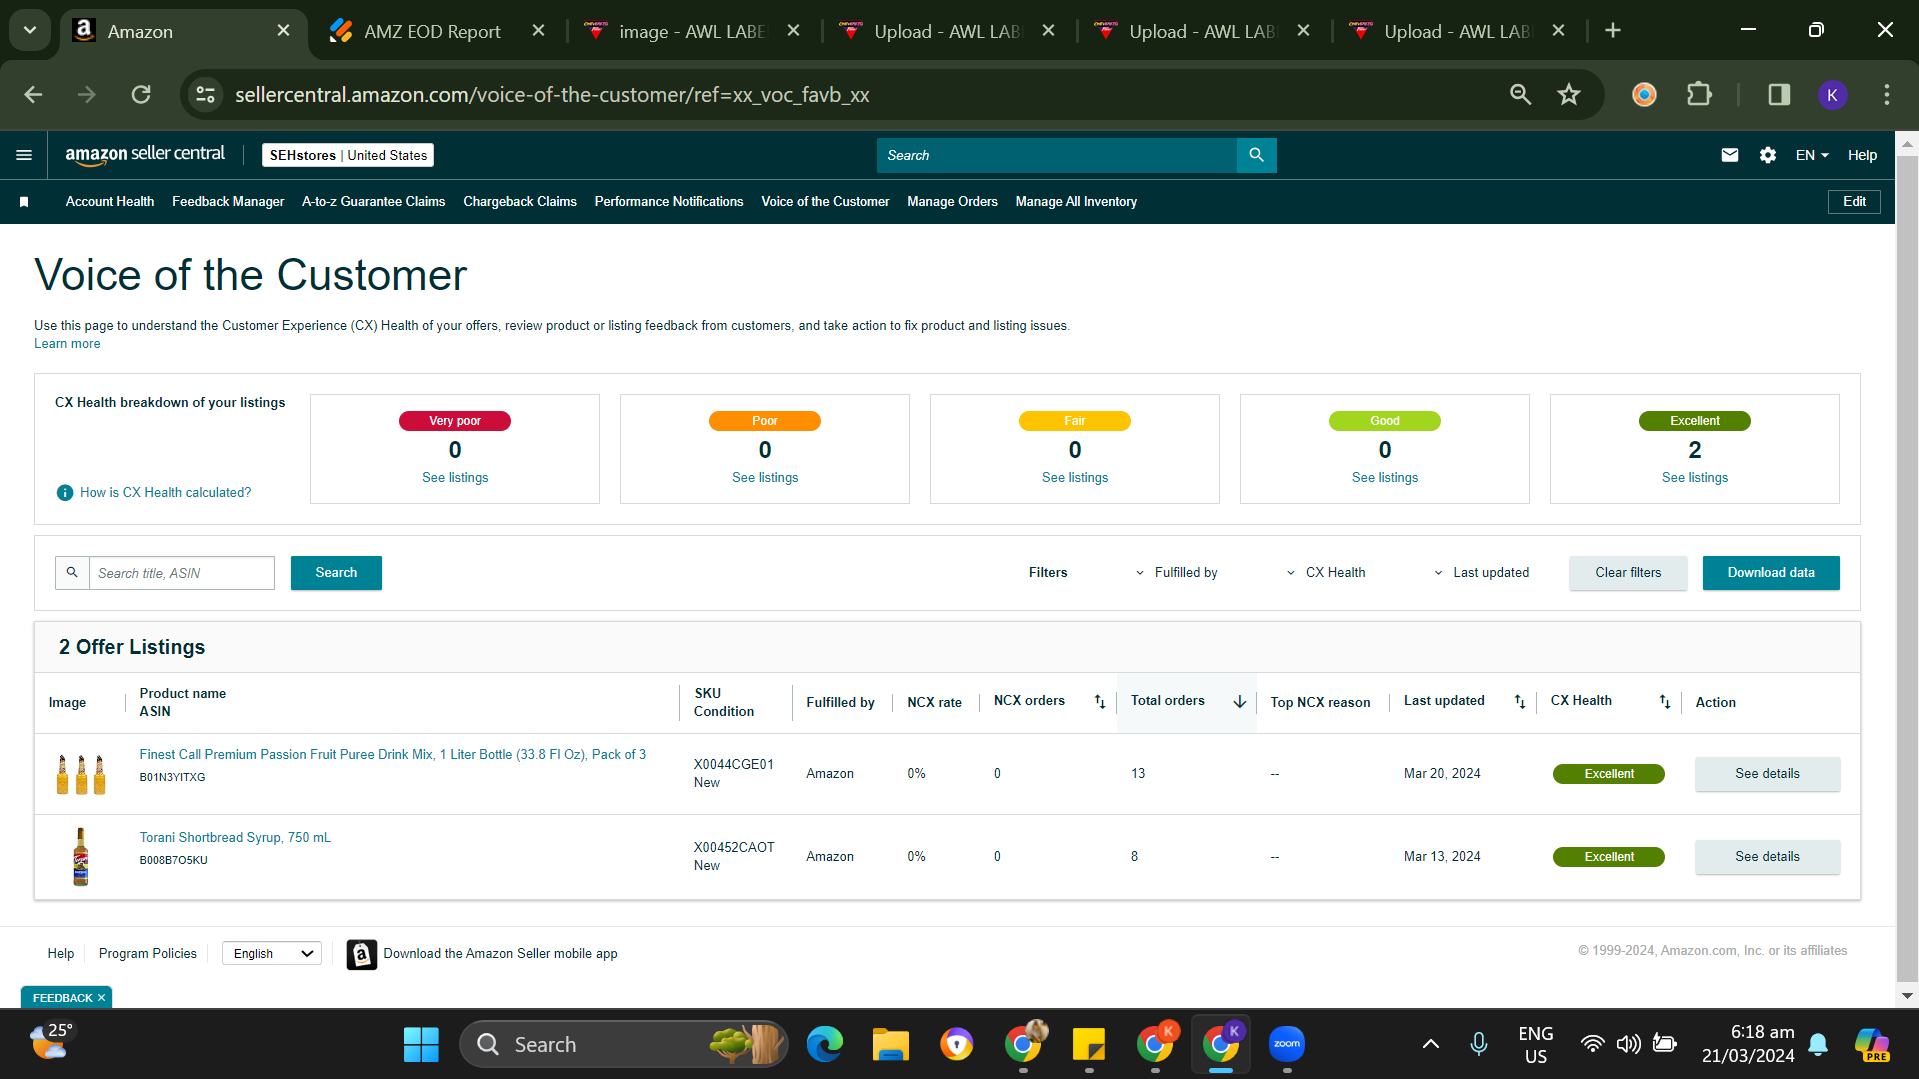
Task: Open Feedback Manager in favorites bar
Action: tap(228, 202)
